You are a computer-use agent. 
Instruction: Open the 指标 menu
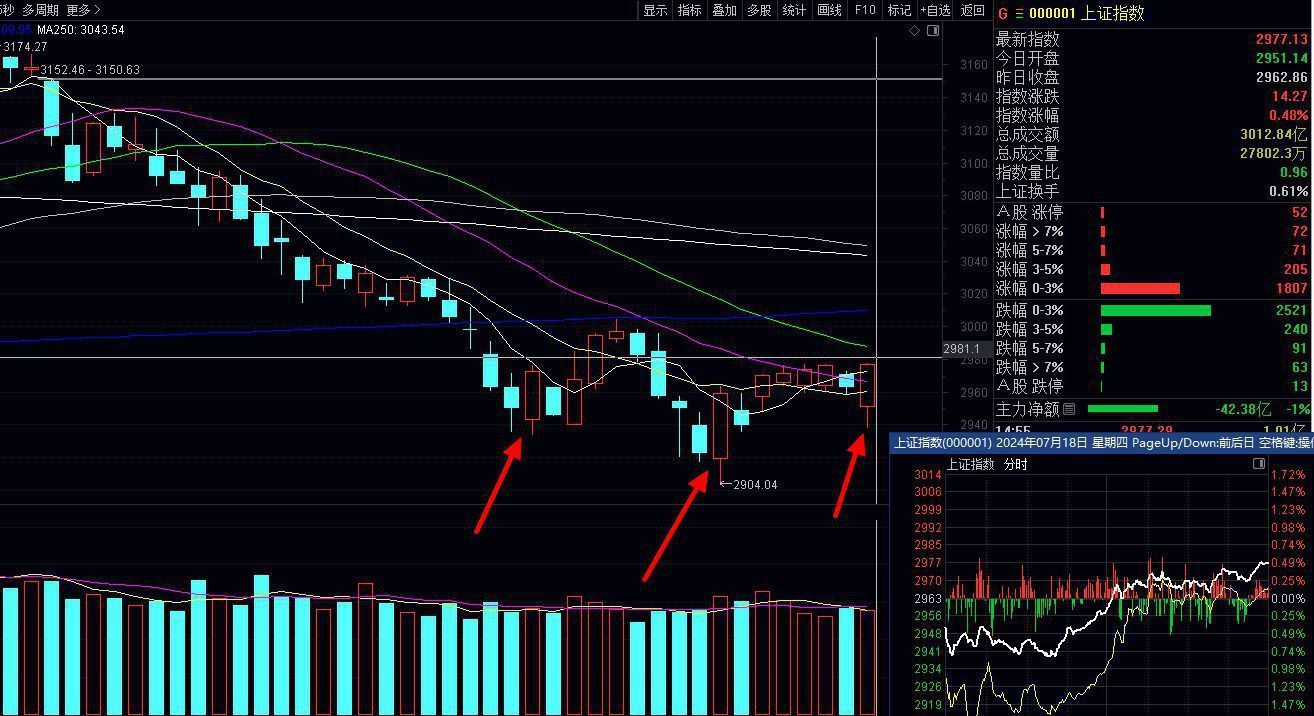(690, 10)
